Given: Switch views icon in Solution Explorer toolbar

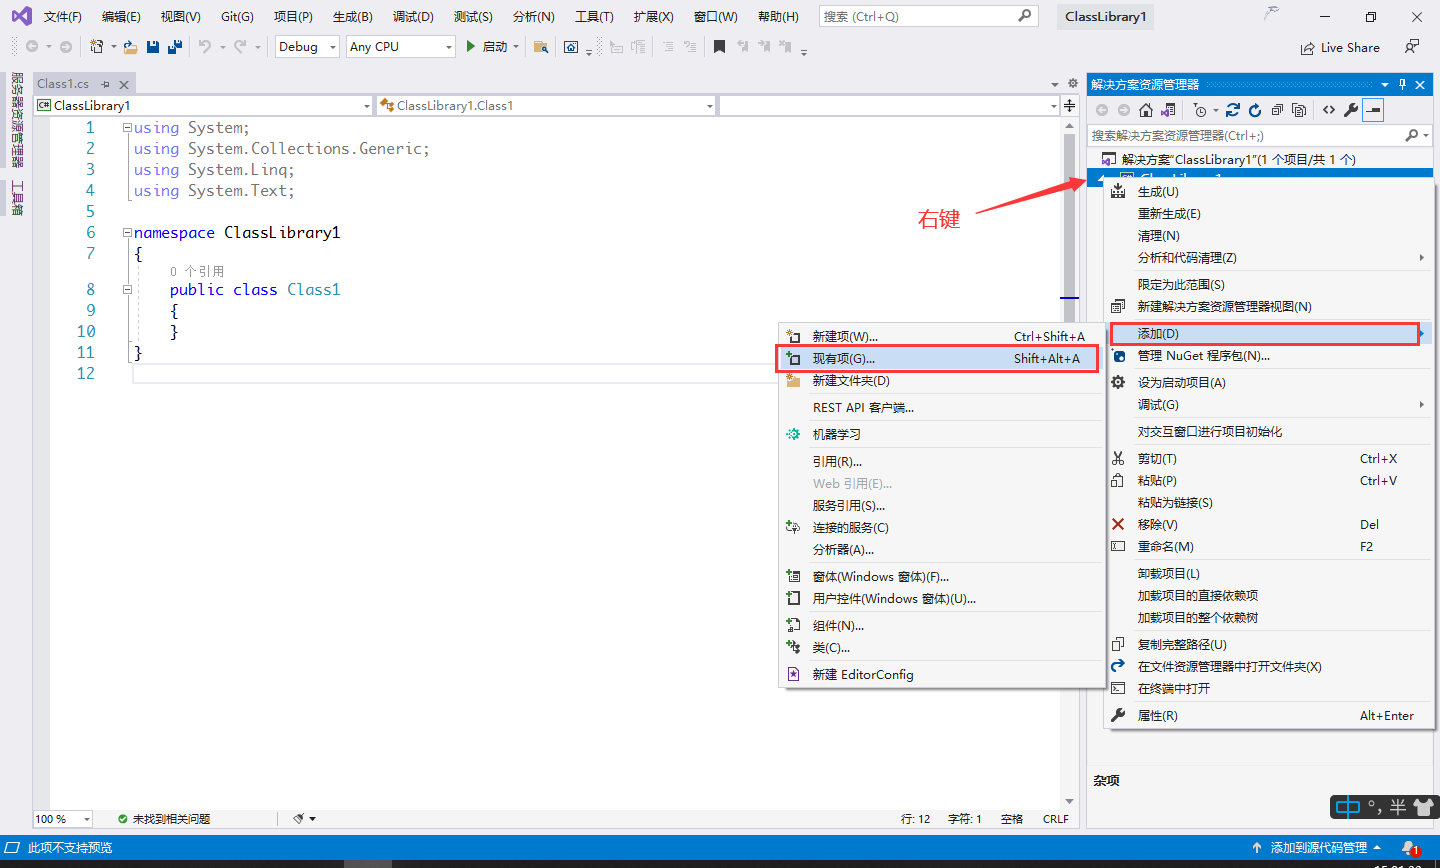Looking at the screenshot, I should pyautogui.click(x=1168, y=110).
